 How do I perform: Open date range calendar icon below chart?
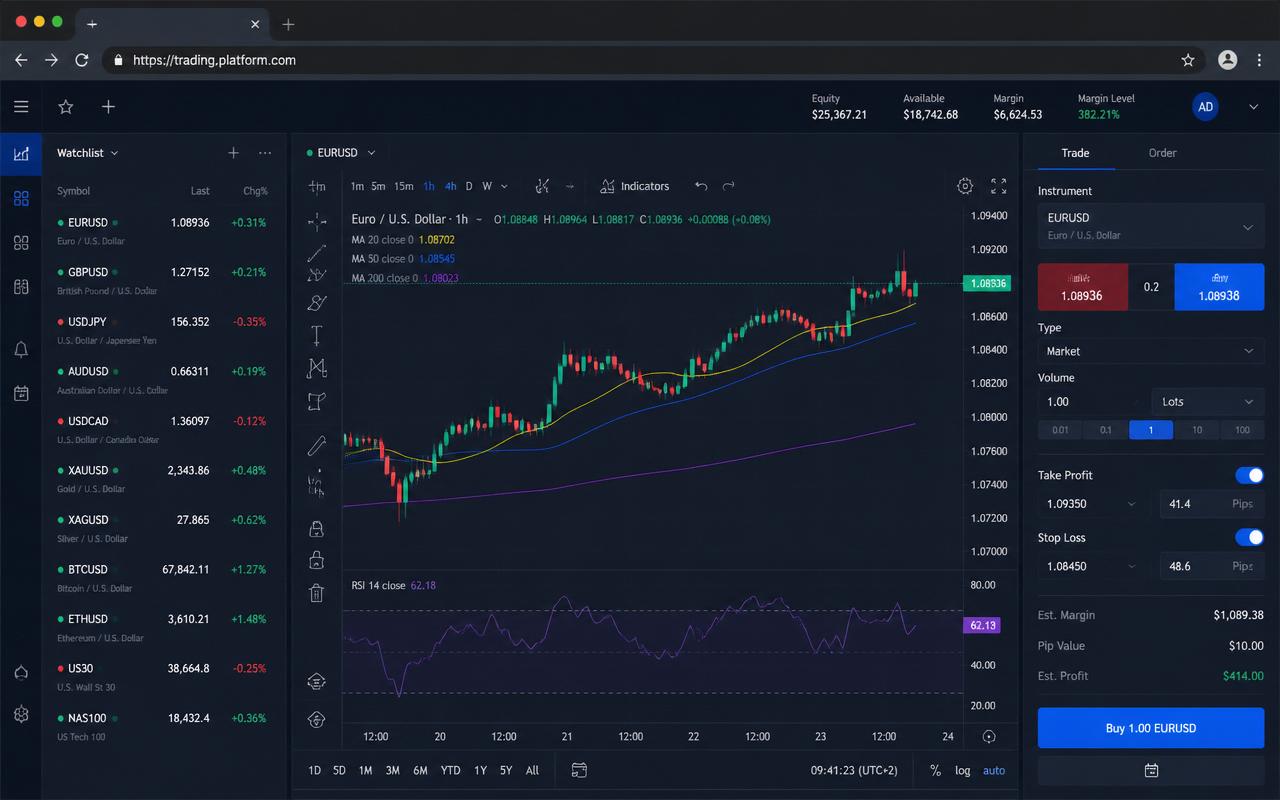click(x=579, y=770)
